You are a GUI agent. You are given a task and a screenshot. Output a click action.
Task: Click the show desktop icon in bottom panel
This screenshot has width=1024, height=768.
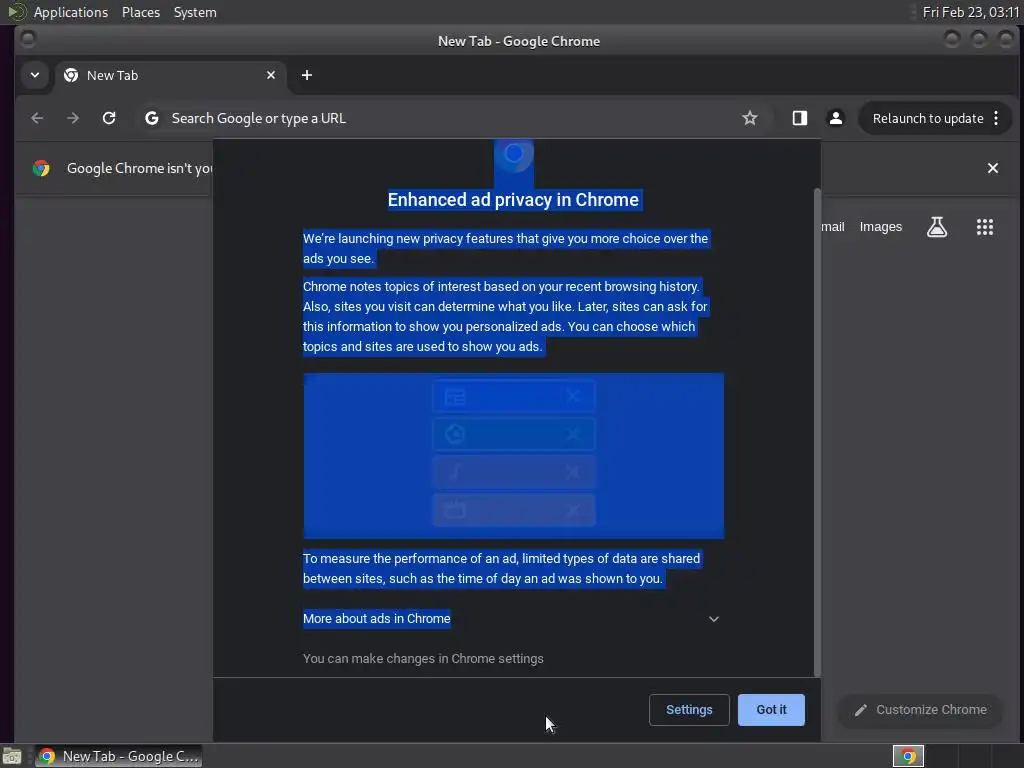(12, 757)
